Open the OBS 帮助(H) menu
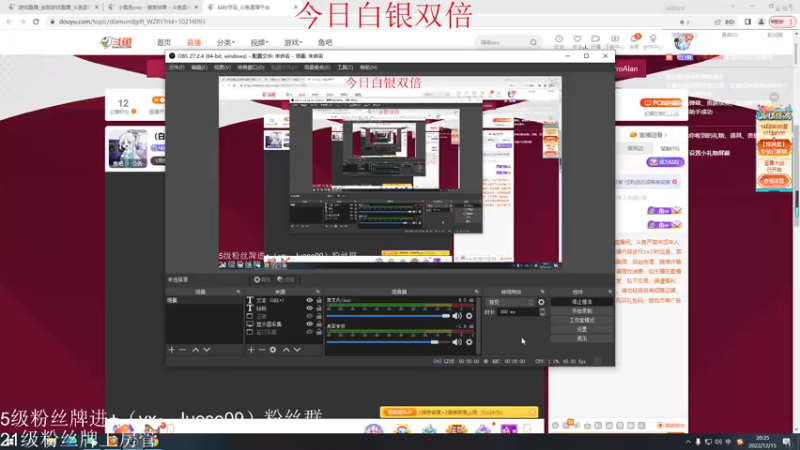Image resolution: width=800 pixels, height=450 pixels. point(368,67)
